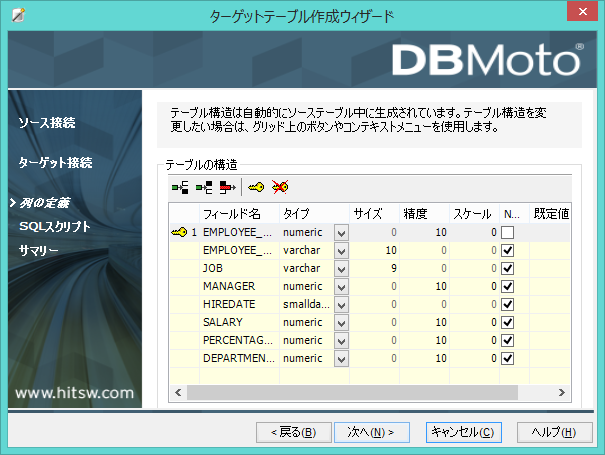
Task: Click the size value 9 for JOB
Action: click(375, 268)
